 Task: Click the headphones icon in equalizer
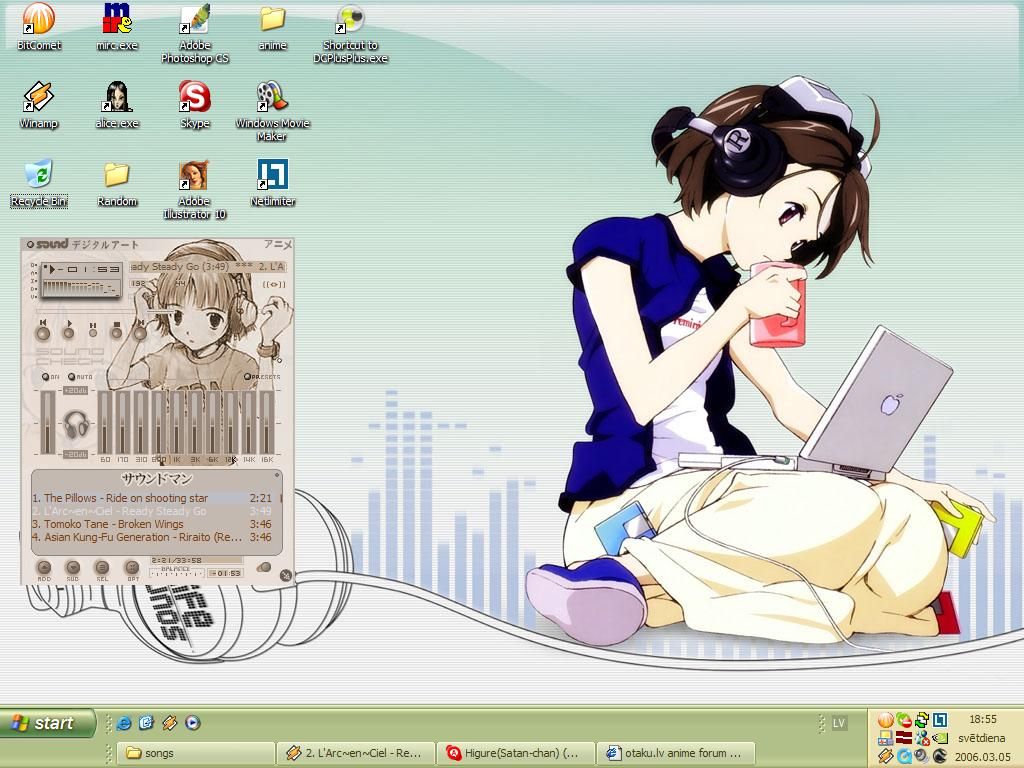(x=76, y=424)
